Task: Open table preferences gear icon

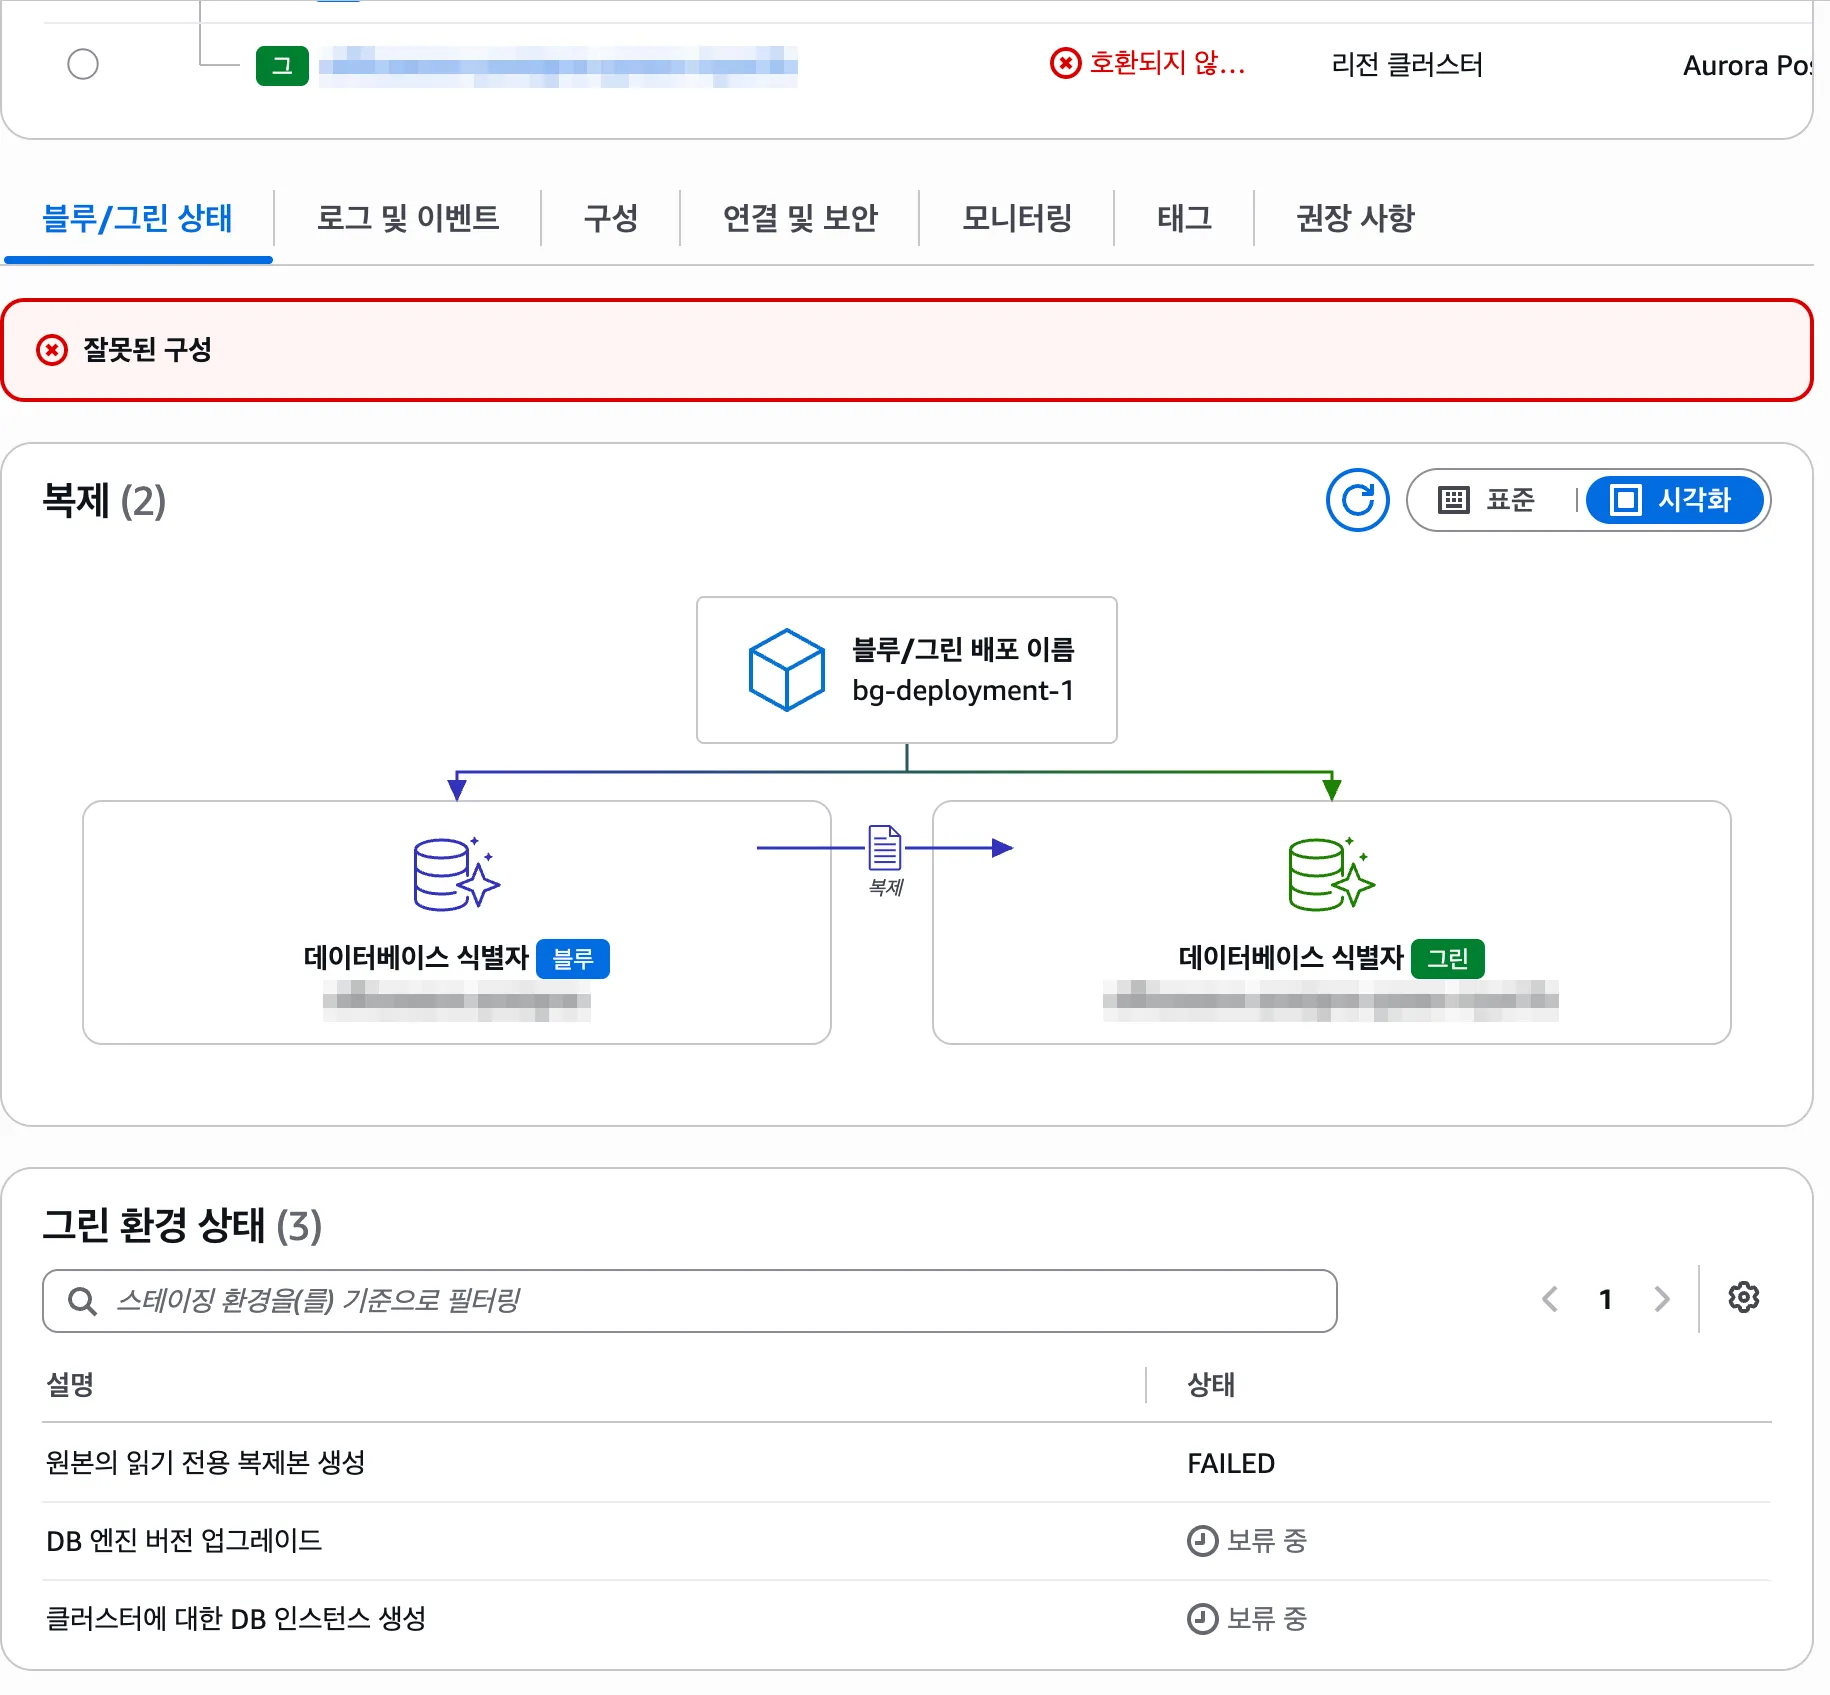Action: (1744, 1298)
